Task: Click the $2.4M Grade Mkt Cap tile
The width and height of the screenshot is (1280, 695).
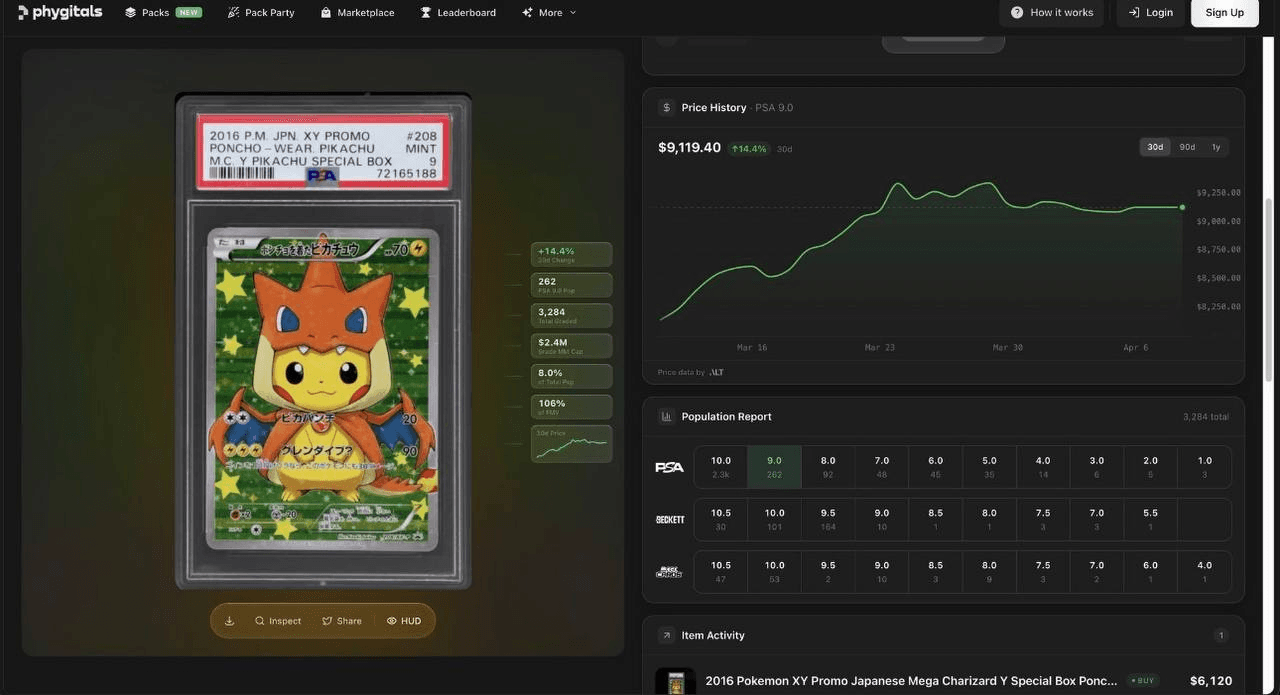Action: pyautogui.click(x=572, y=346)
